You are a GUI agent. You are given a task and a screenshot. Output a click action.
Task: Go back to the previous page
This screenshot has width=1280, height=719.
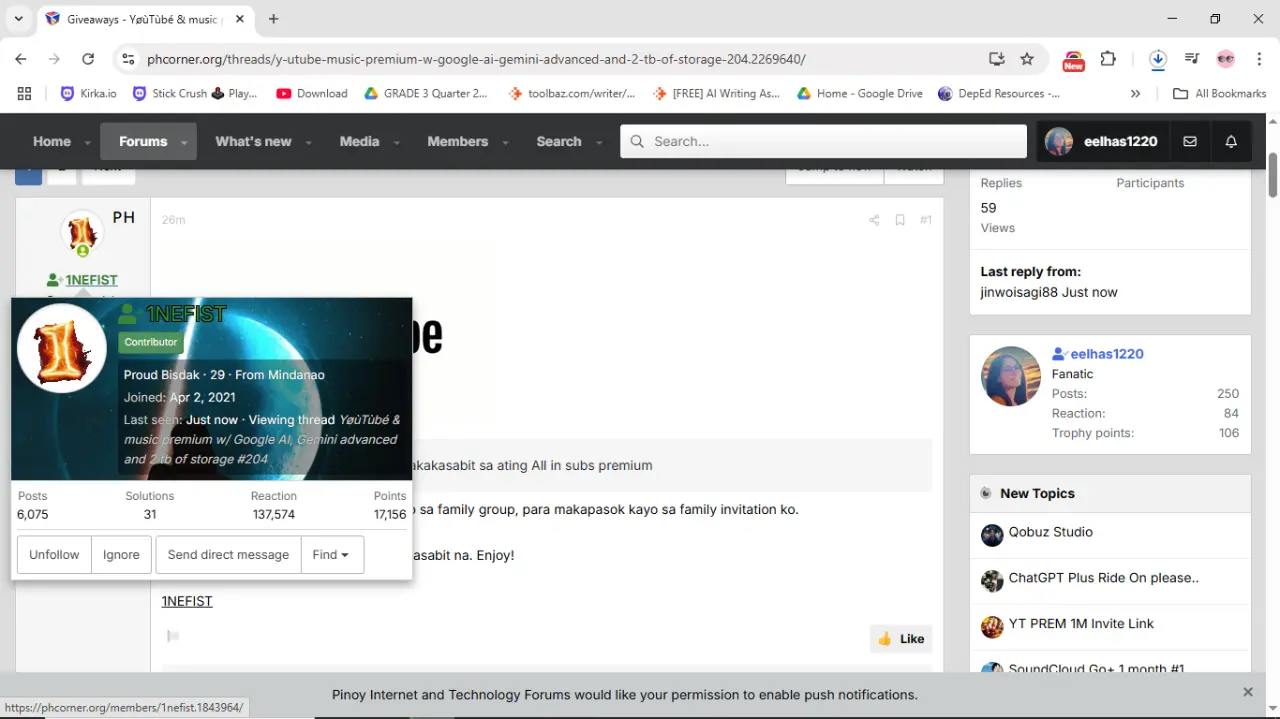21,59
